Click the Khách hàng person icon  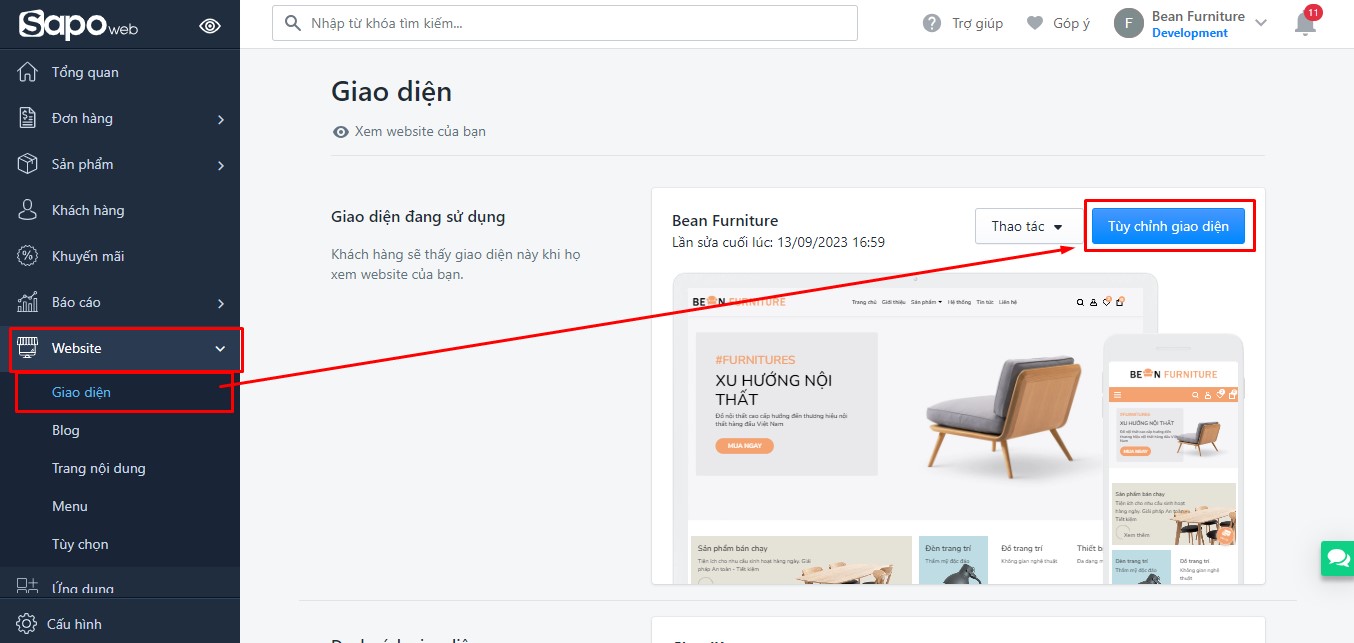[x=28, y=210]
